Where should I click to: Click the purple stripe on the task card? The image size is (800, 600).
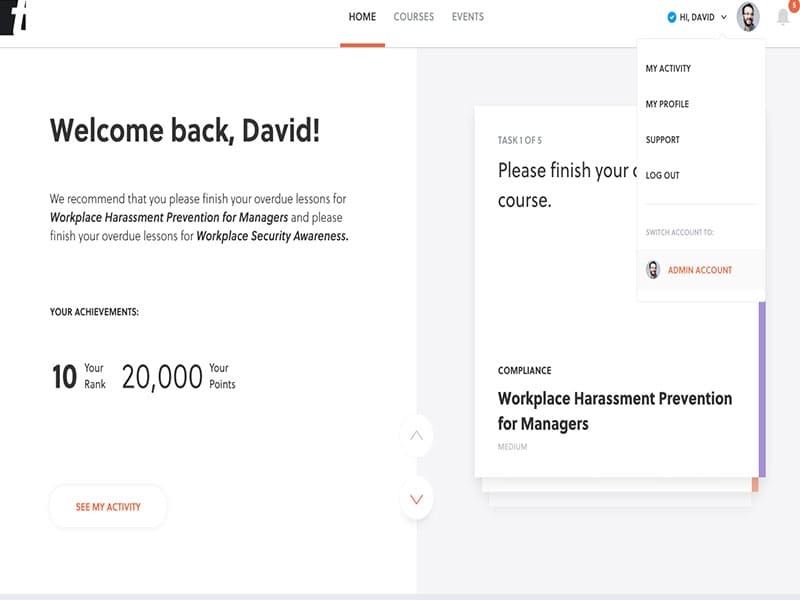click(x=762, y=390)
